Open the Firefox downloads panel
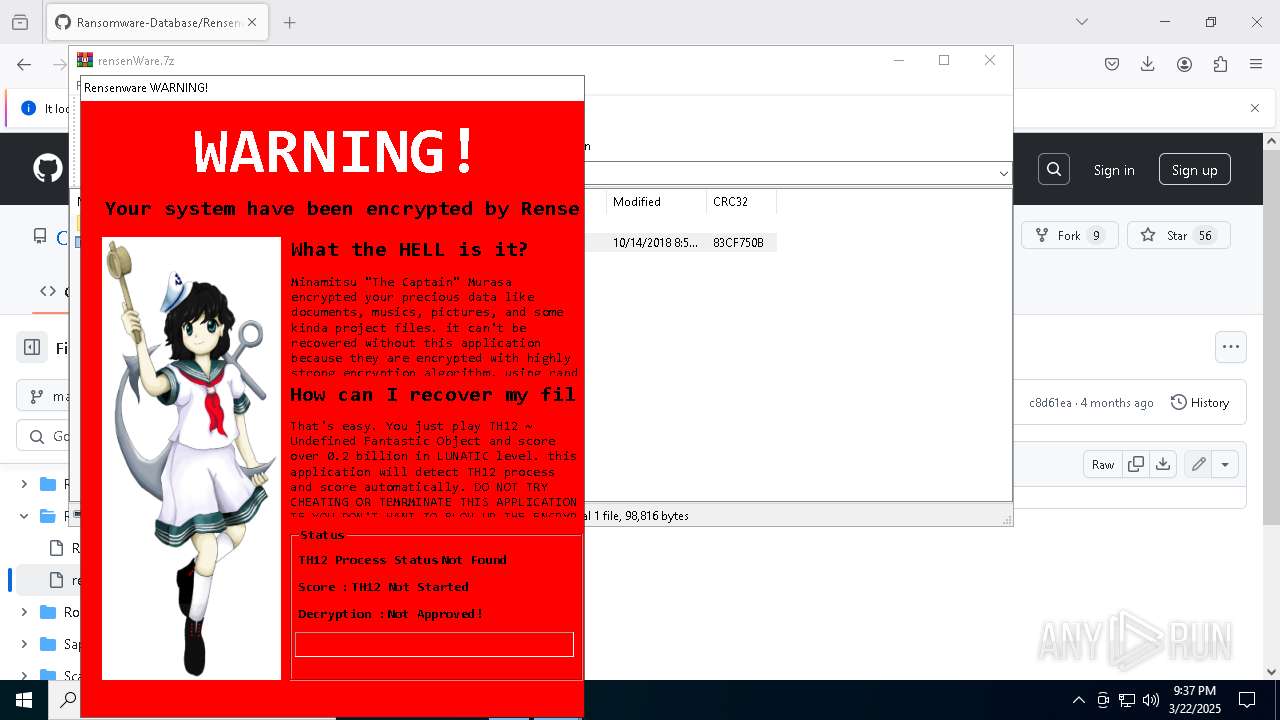1280x720 pixels. (x=1148, y=64)
